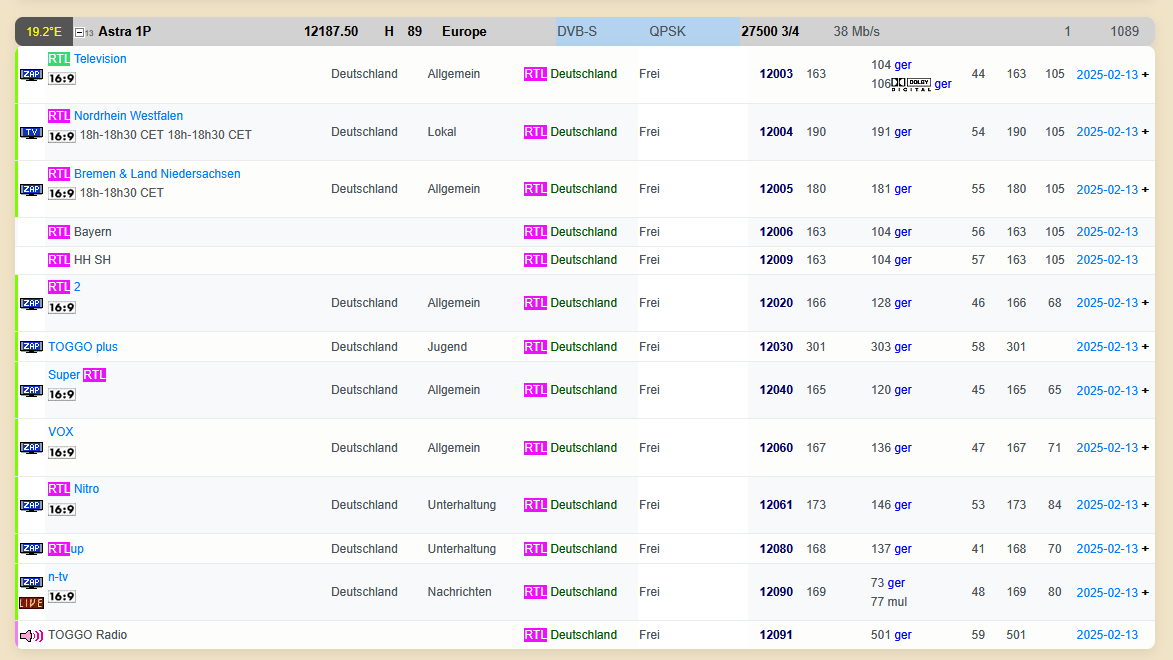Open Nordrhein Westfalen channel link
The height and width of the screenshot is (660, 1173).
[x=129, y=116]
